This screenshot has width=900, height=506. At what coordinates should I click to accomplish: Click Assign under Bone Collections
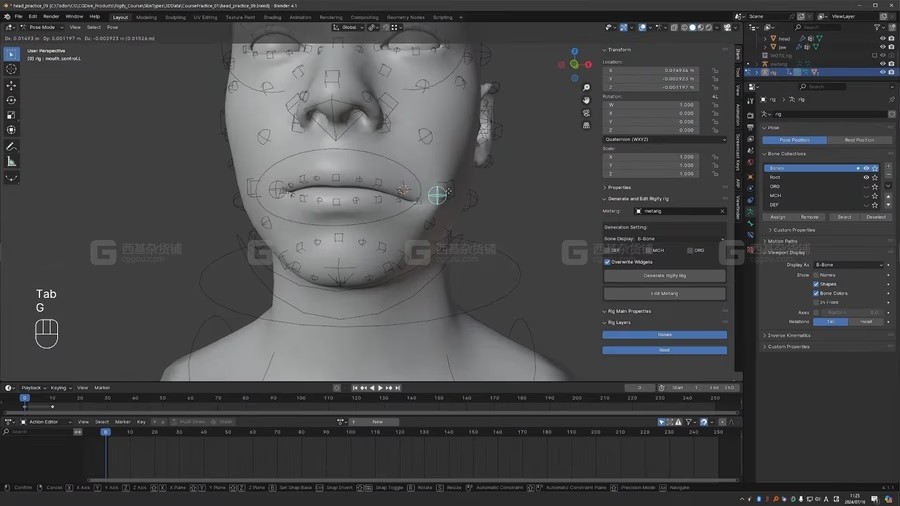click(778, 217)
